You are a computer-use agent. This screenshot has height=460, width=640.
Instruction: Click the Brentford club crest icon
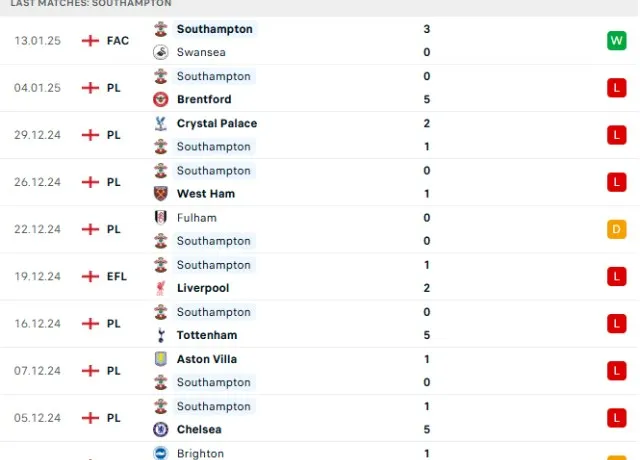pos(161,99)
